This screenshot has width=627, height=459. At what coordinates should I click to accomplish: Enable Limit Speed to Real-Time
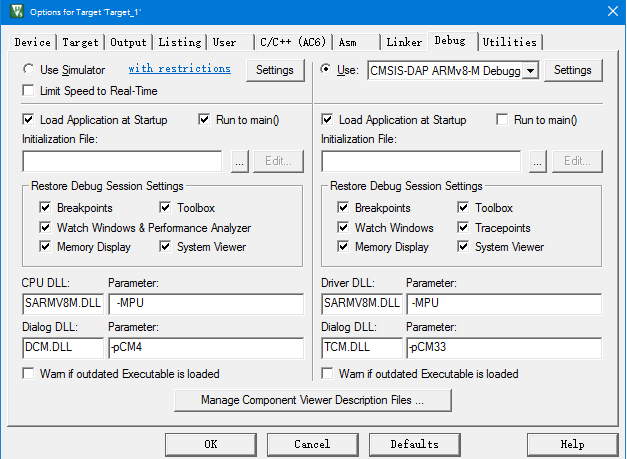tap(28, 91)
